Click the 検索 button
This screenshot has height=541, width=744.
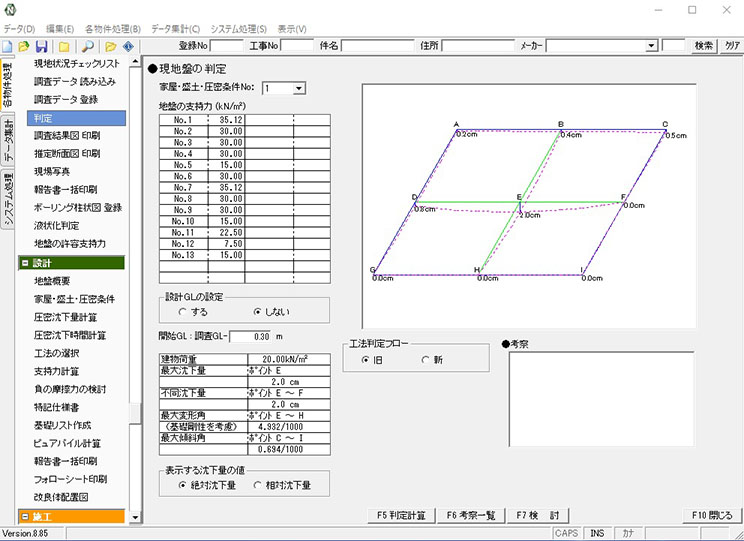pos(703,46)
